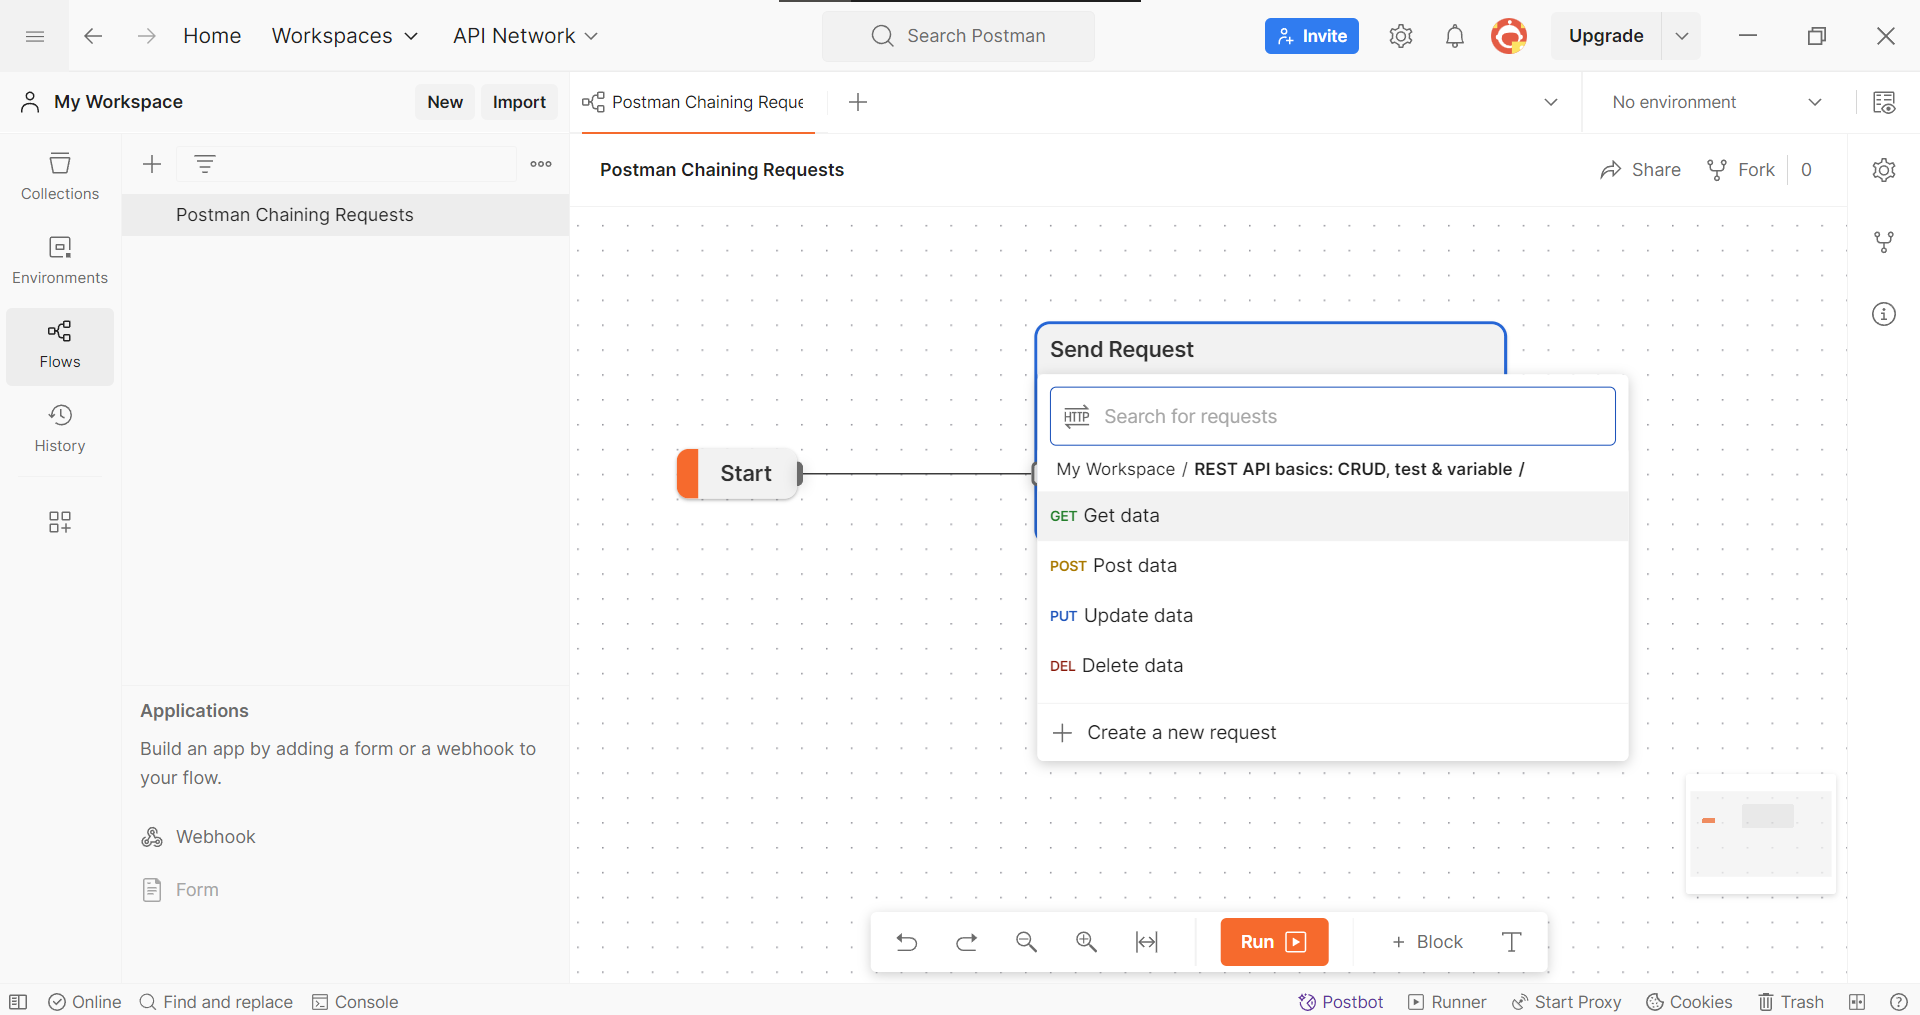Image resolution: width=1920 pixels, height=1015 pixels.
Task: Click the filter icon in flows list
Action: click(205, 164)
